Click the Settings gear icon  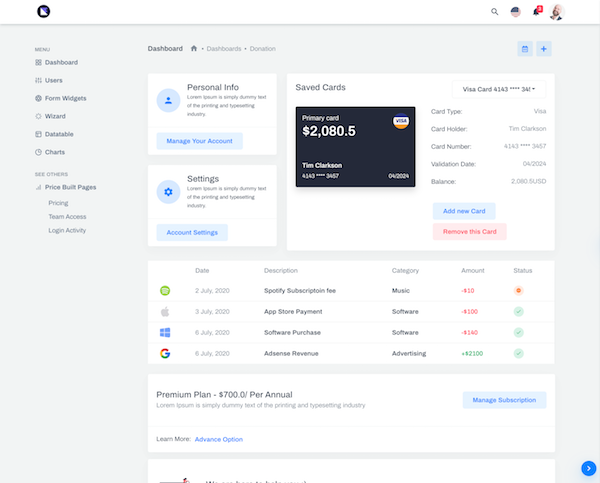pos(168,192)
